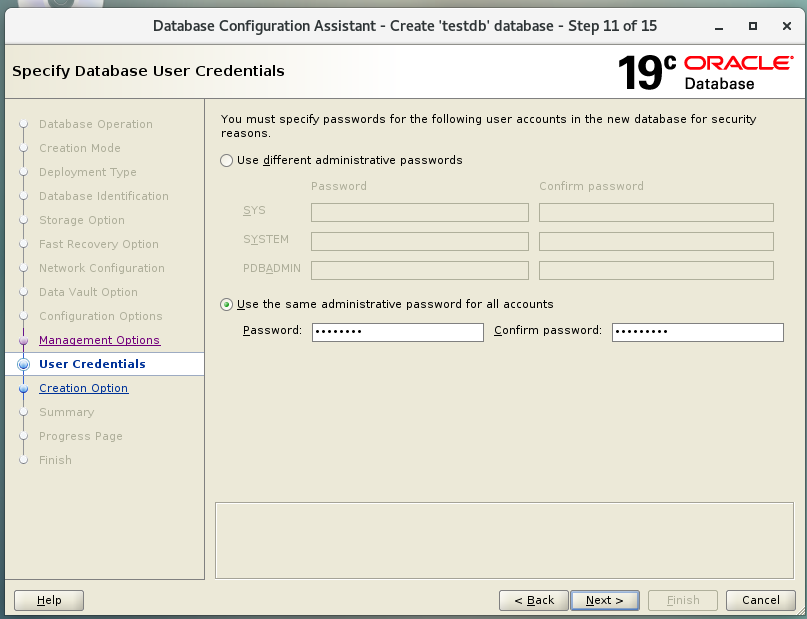Click the disabled Finish button
This screenshot has width=807, height=619.
[683, 600]
